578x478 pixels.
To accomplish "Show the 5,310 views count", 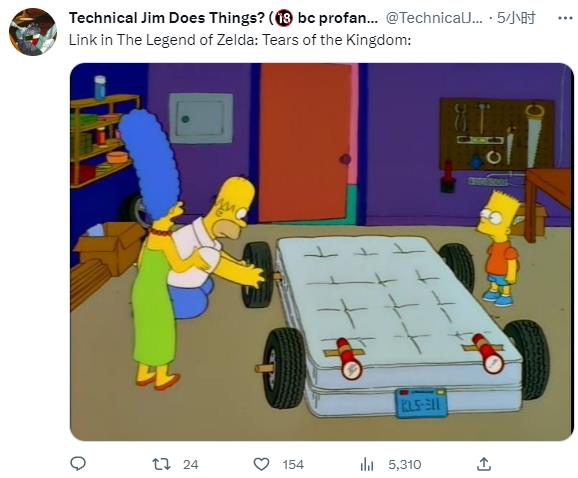I will (404, 464).
